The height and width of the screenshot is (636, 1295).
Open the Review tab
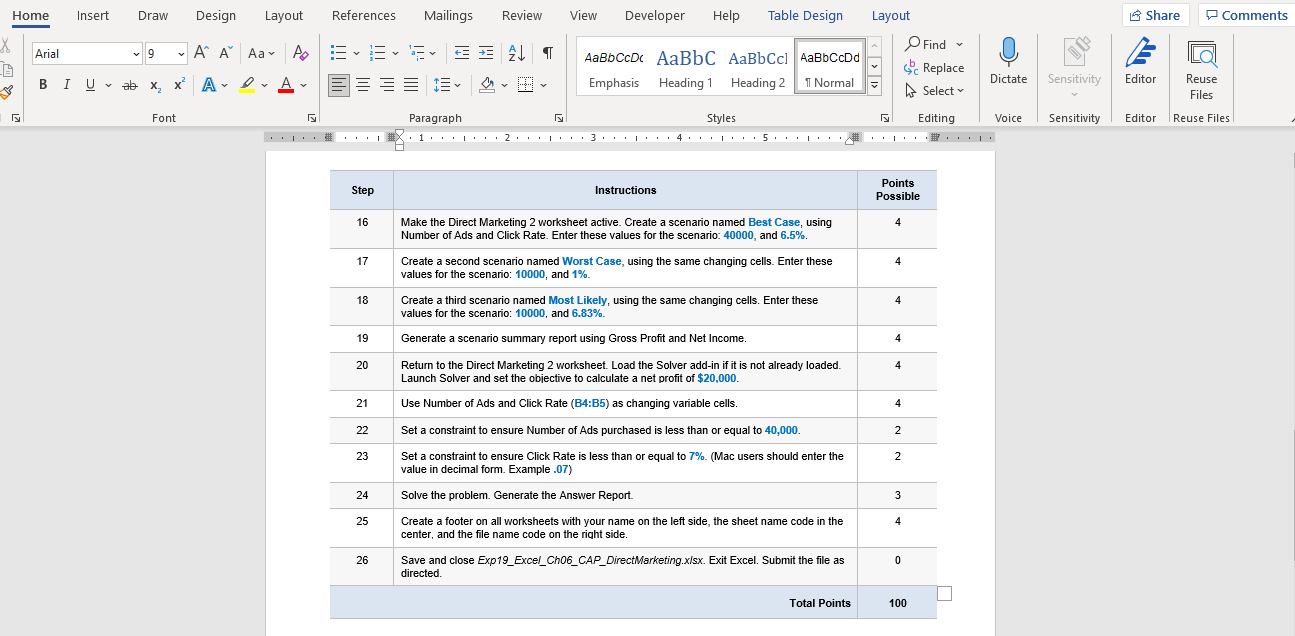point(522,15)
